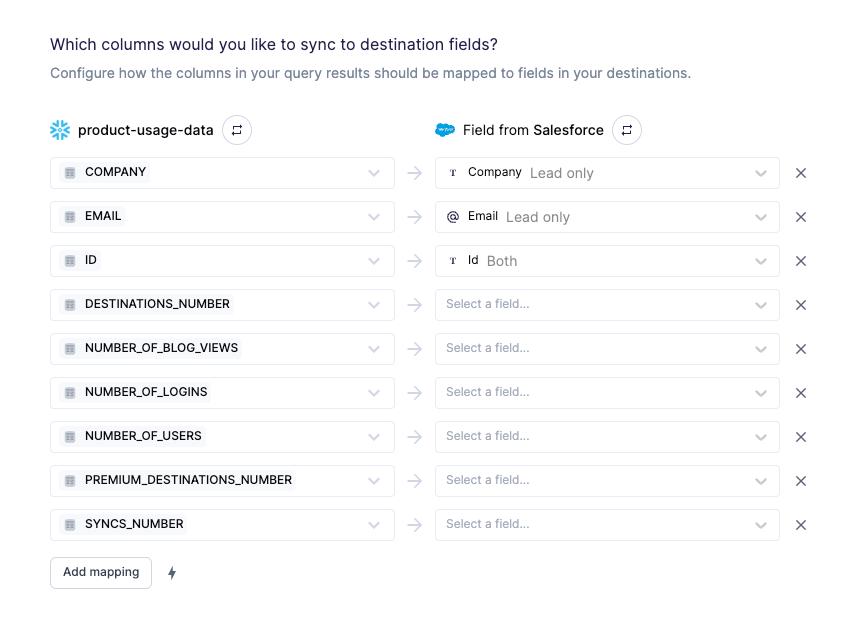
Task: Click the Salesforce cloud icon
Action: tap(444, 130)
